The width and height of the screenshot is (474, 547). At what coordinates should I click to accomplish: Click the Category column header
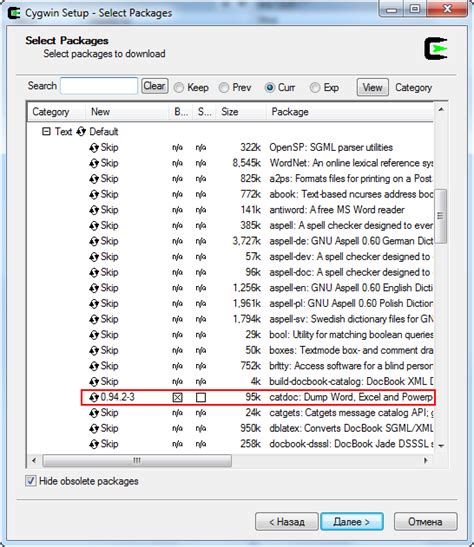[57, 112]
